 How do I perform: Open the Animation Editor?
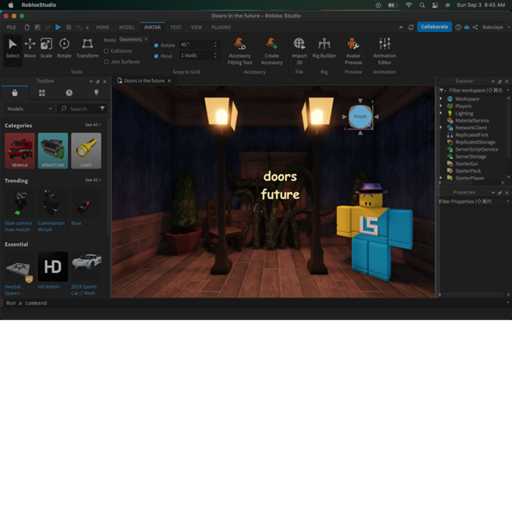(384, 51)
